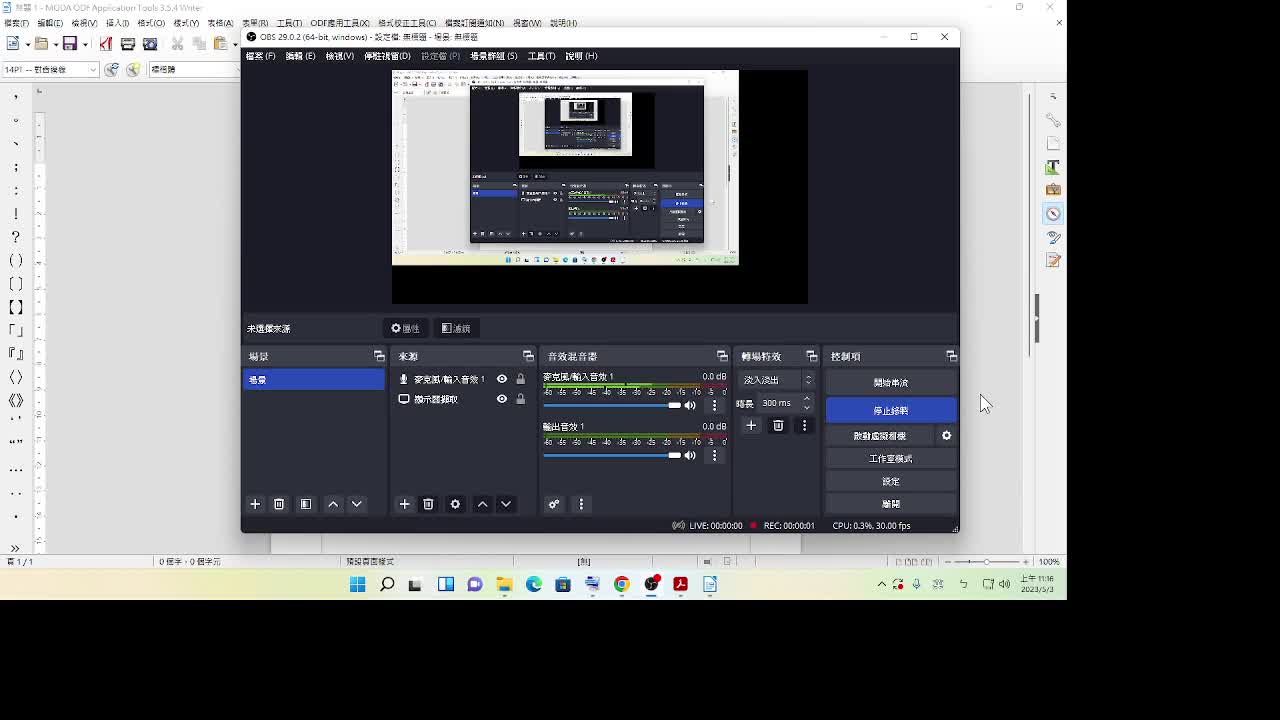
Task: Hide 顯示器擷取 source with eye icon
Action: click(502, 399)
